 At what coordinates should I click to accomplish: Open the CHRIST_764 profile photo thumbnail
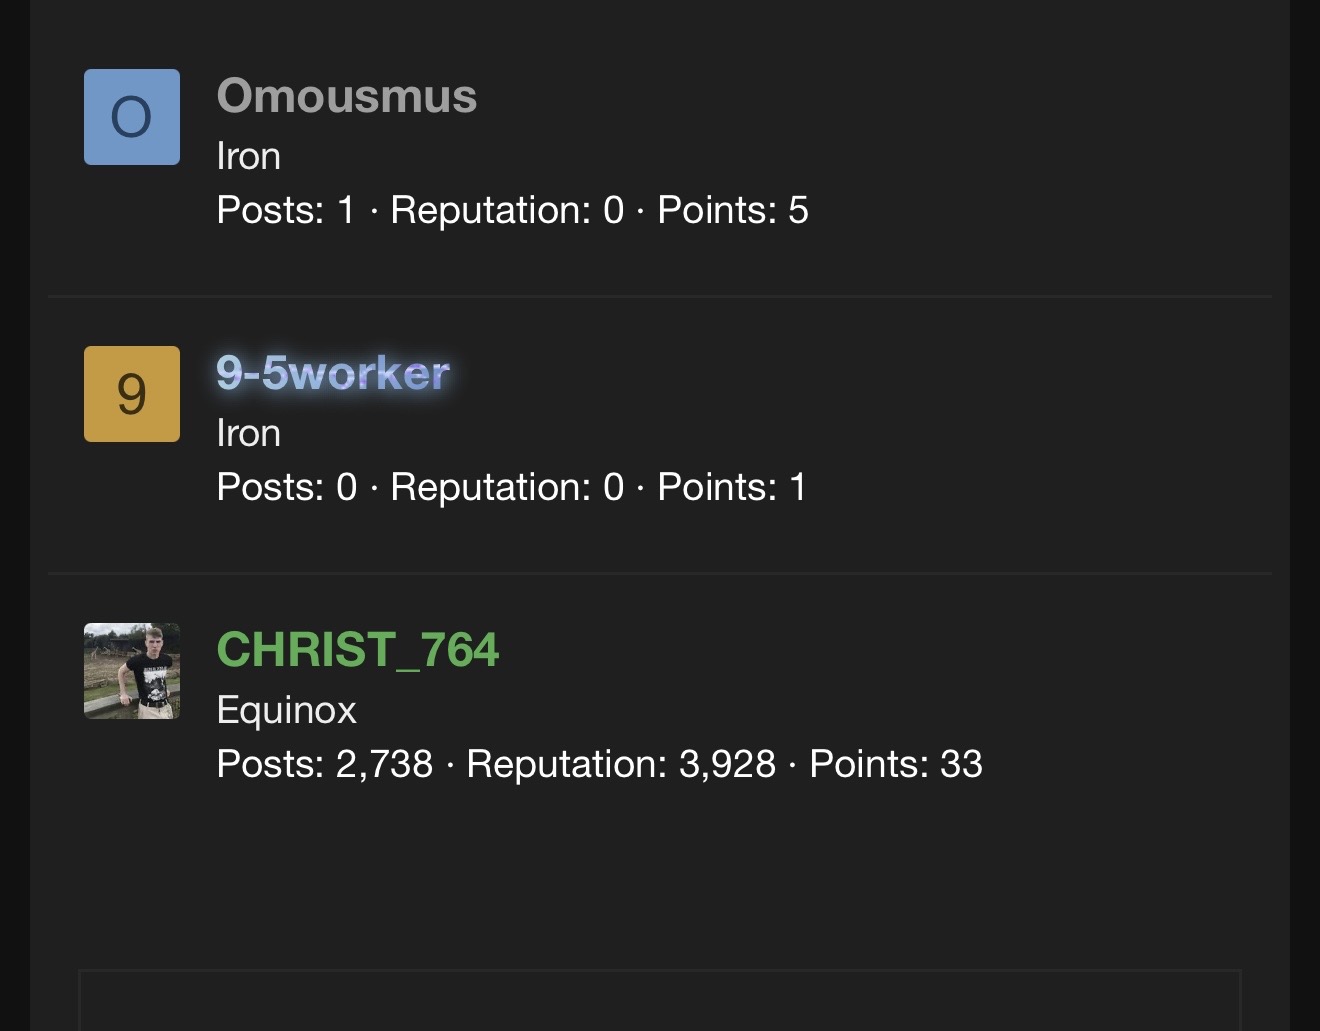[132, 671]
